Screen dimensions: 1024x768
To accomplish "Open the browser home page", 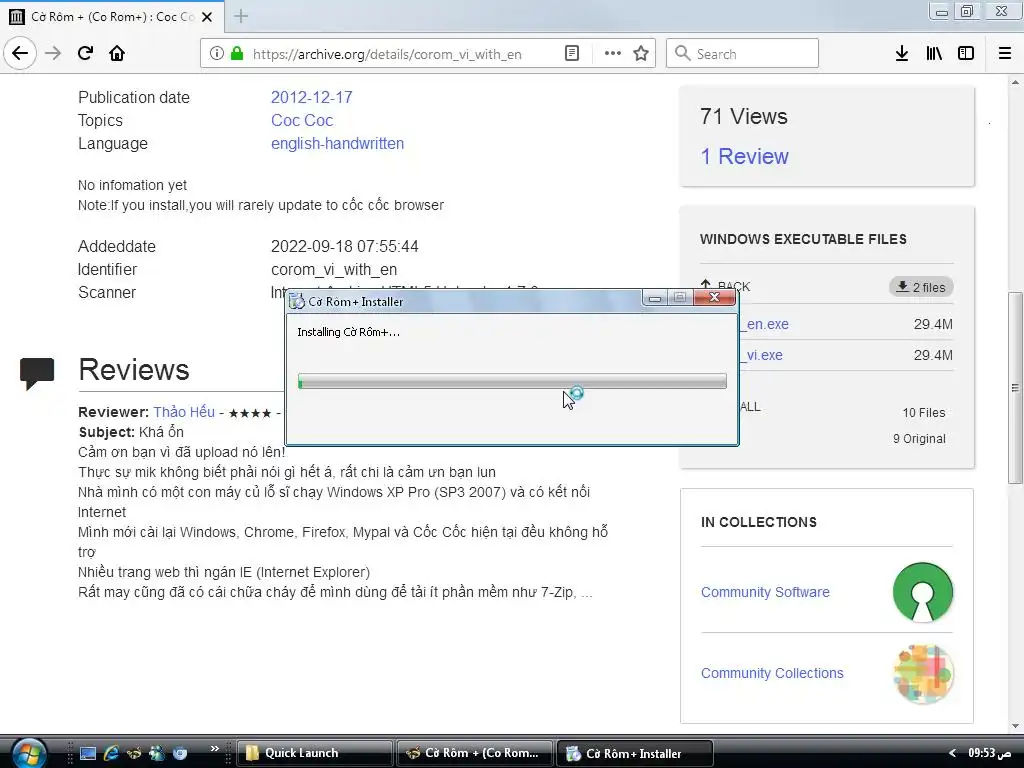I will tap(117, 54).
